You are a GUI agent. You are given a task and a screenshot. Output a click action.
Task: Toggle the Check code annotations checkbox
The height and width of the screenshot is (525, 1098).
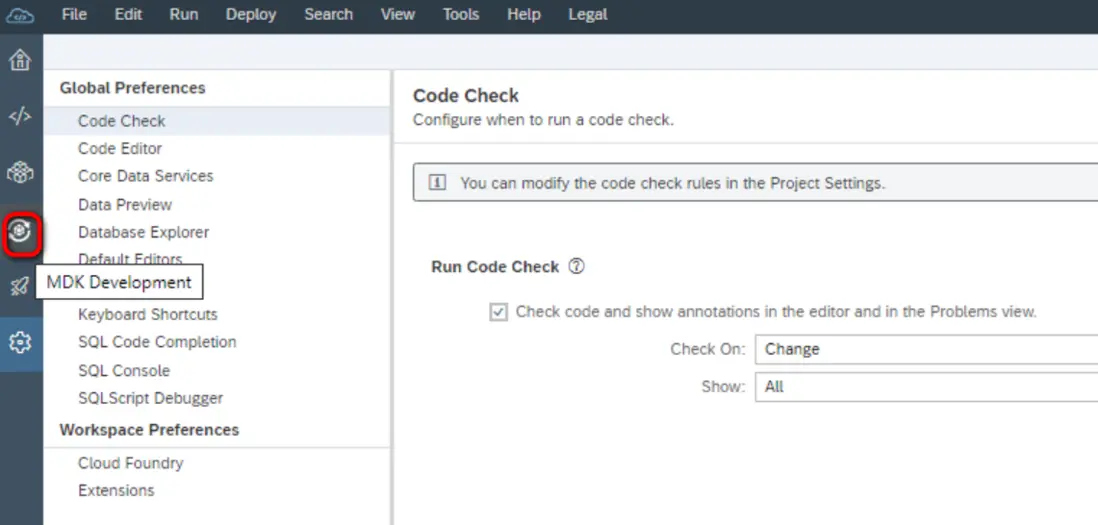498,312
